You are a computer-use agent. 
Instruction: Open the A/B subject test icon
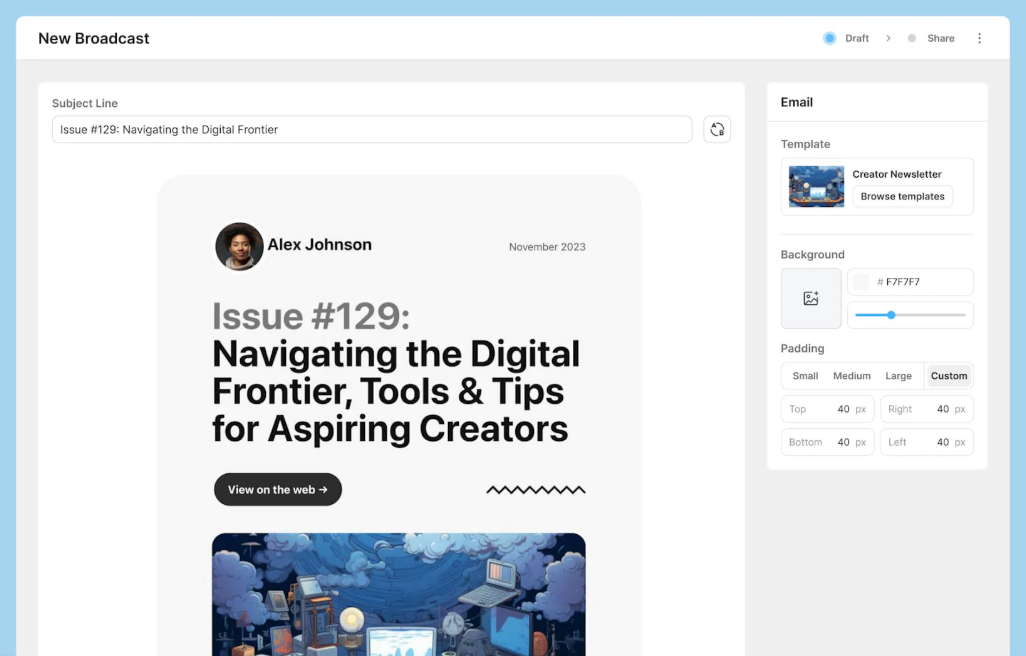click(x=716, y=129)
